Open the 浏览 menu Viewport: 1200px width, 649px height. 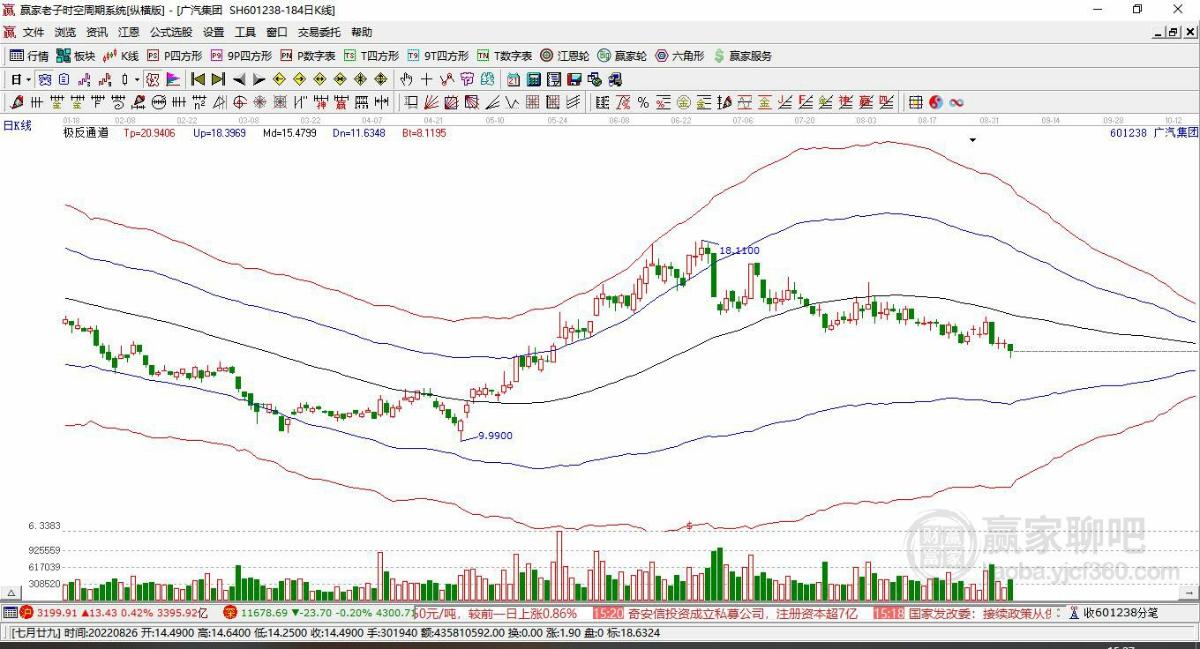pos(65,32)
